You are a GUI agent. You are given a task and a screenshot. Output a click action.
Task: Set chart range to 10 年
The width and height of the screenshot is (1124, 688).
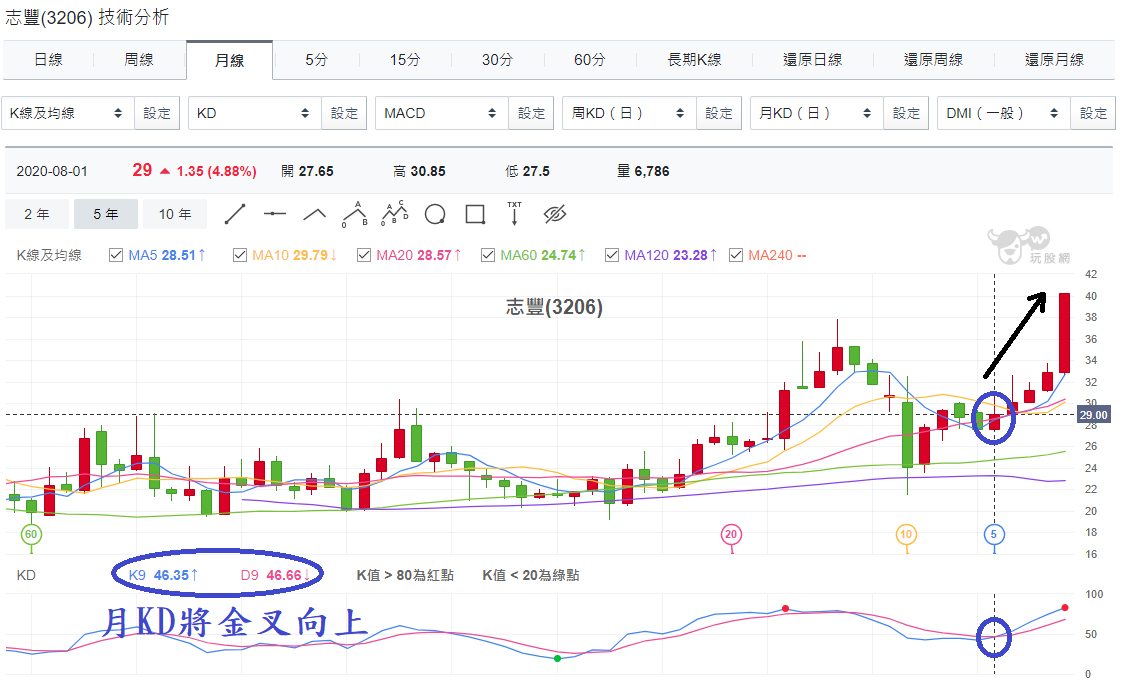click(x=175, y=214)
